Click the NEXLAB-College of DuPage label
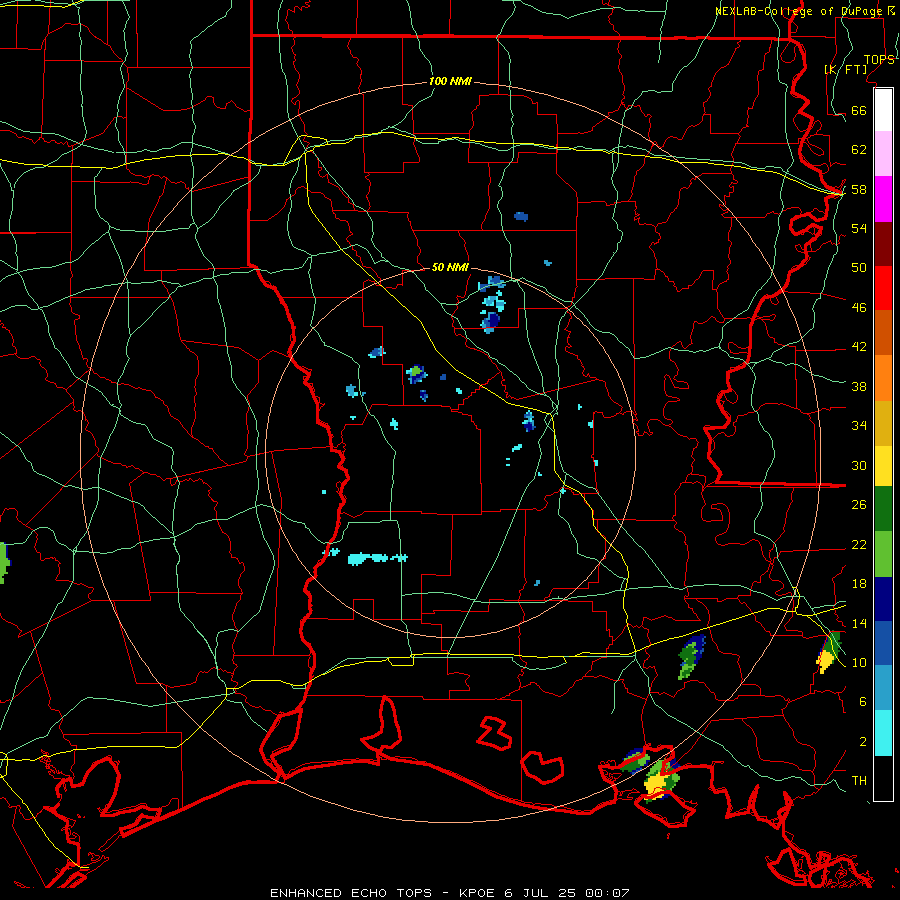 click(800, 11)
